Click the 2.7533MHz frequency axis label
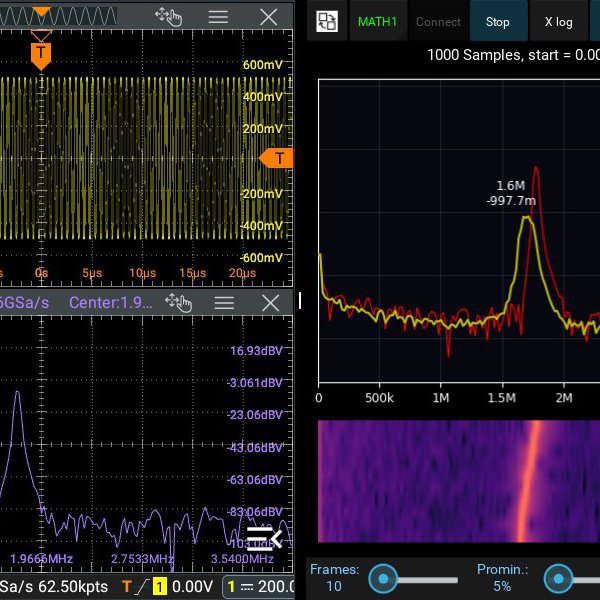This screenshot has width=600, height=600. pos(142,559)
